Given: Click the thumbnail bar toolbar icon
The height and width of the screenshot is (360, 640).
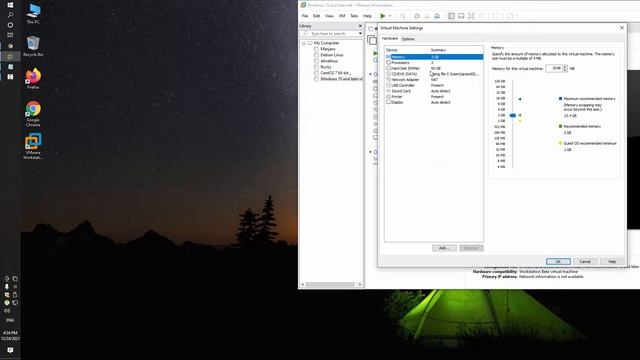Looking at the screenshot, I should point(461,16).
